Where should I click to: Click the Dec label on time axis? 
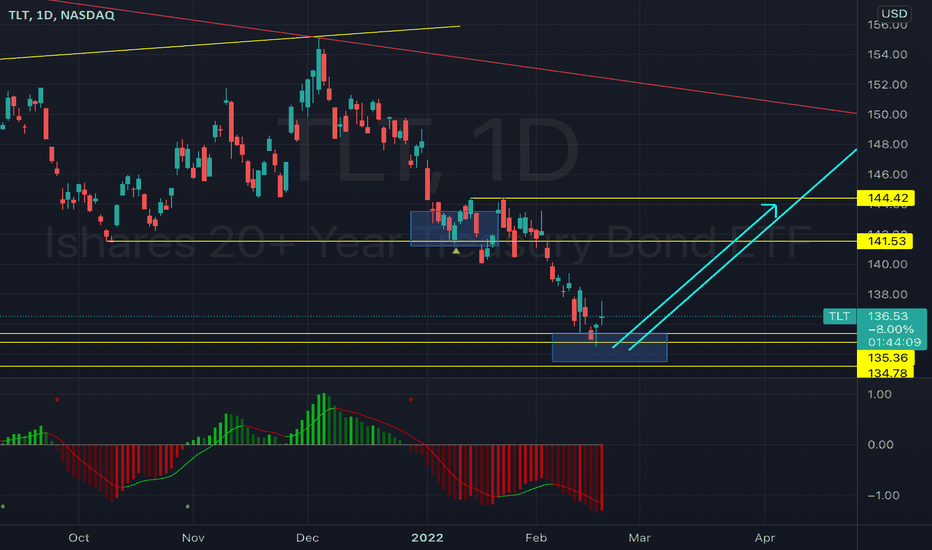pyautogui.click(x=307, y=538)
